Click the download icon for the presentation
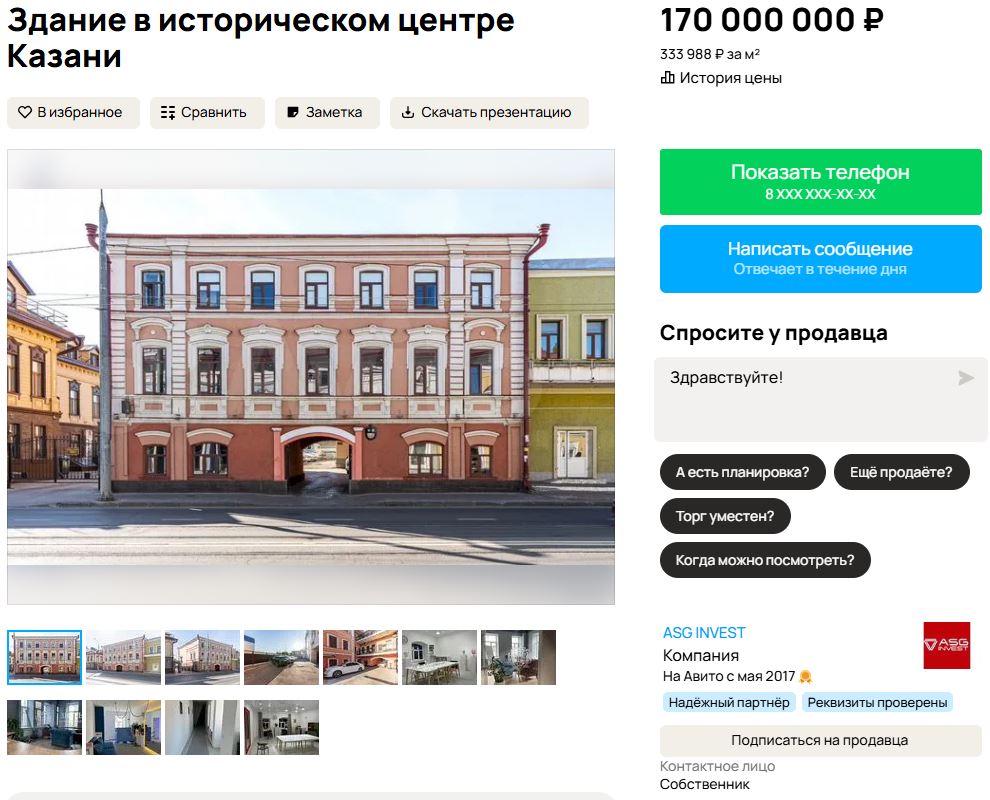The height and width of the screenshot is (800, 990). [408, 112]
